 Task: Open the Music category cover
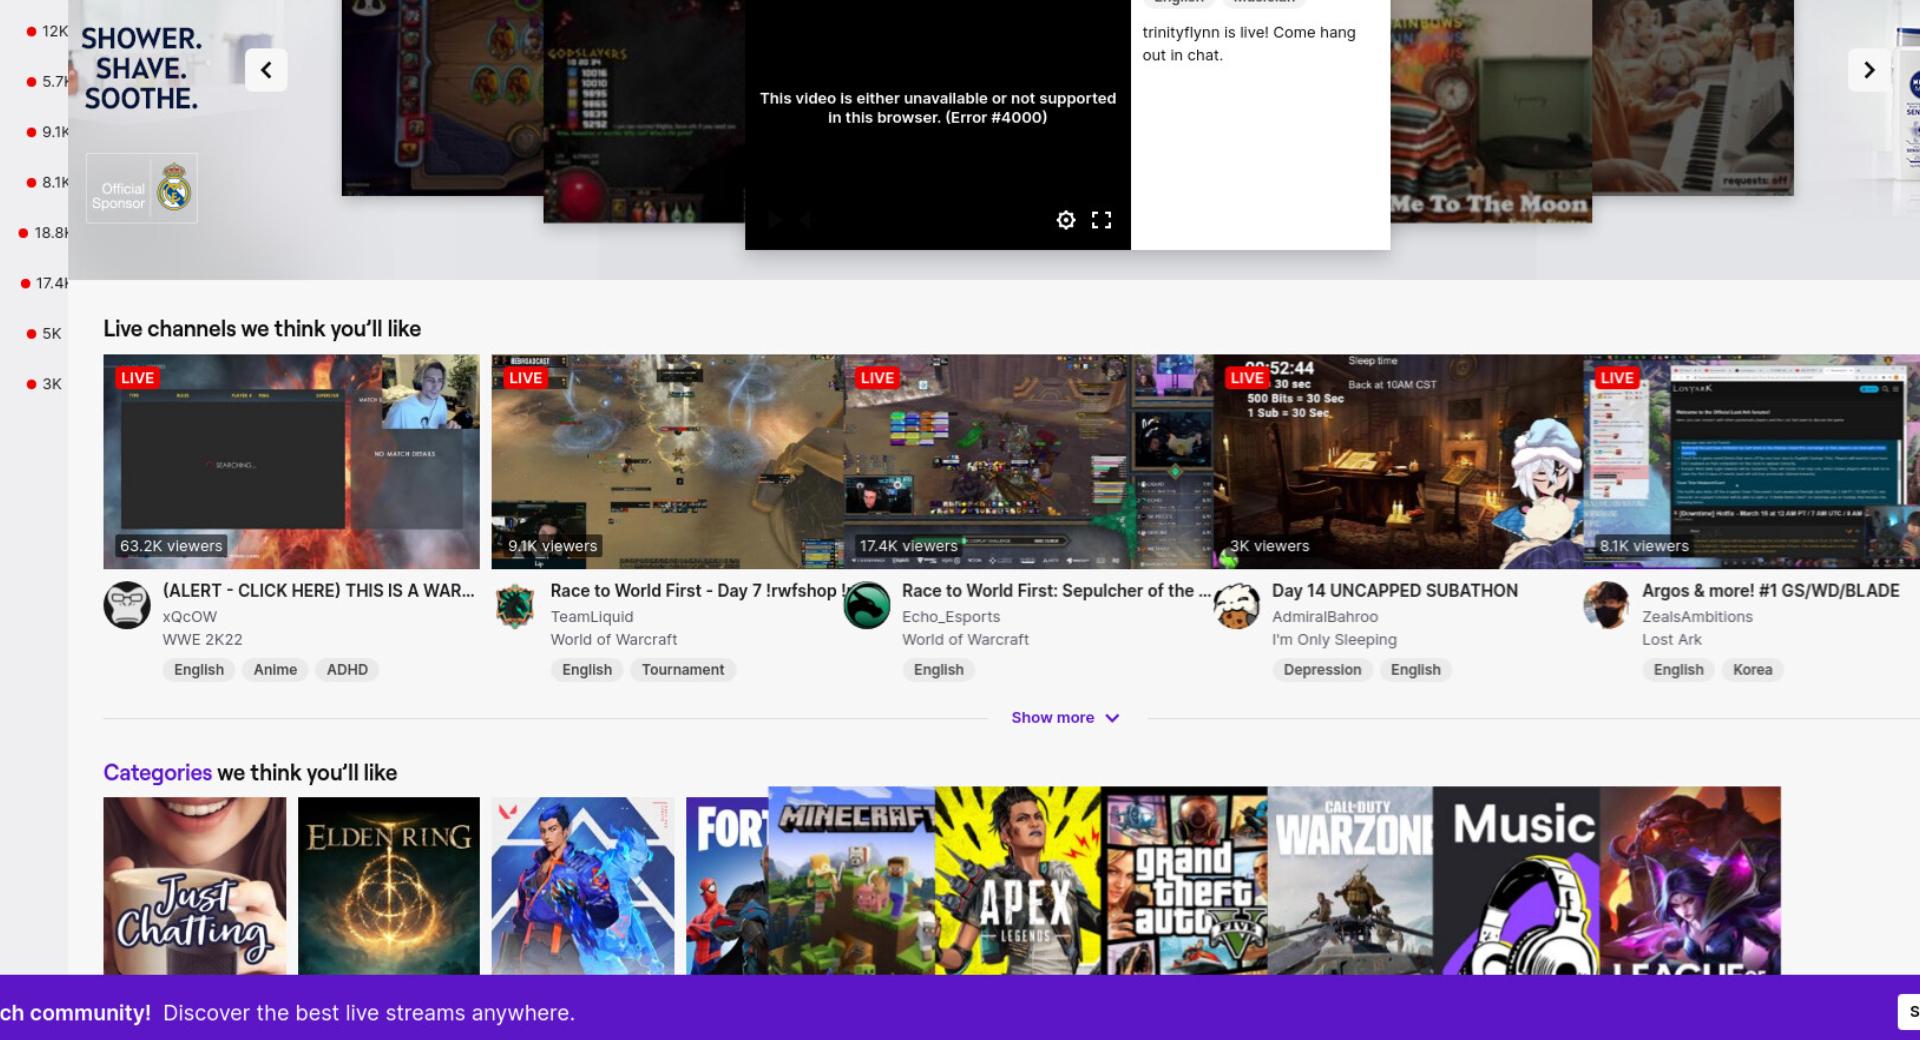tap(1516, 880)
